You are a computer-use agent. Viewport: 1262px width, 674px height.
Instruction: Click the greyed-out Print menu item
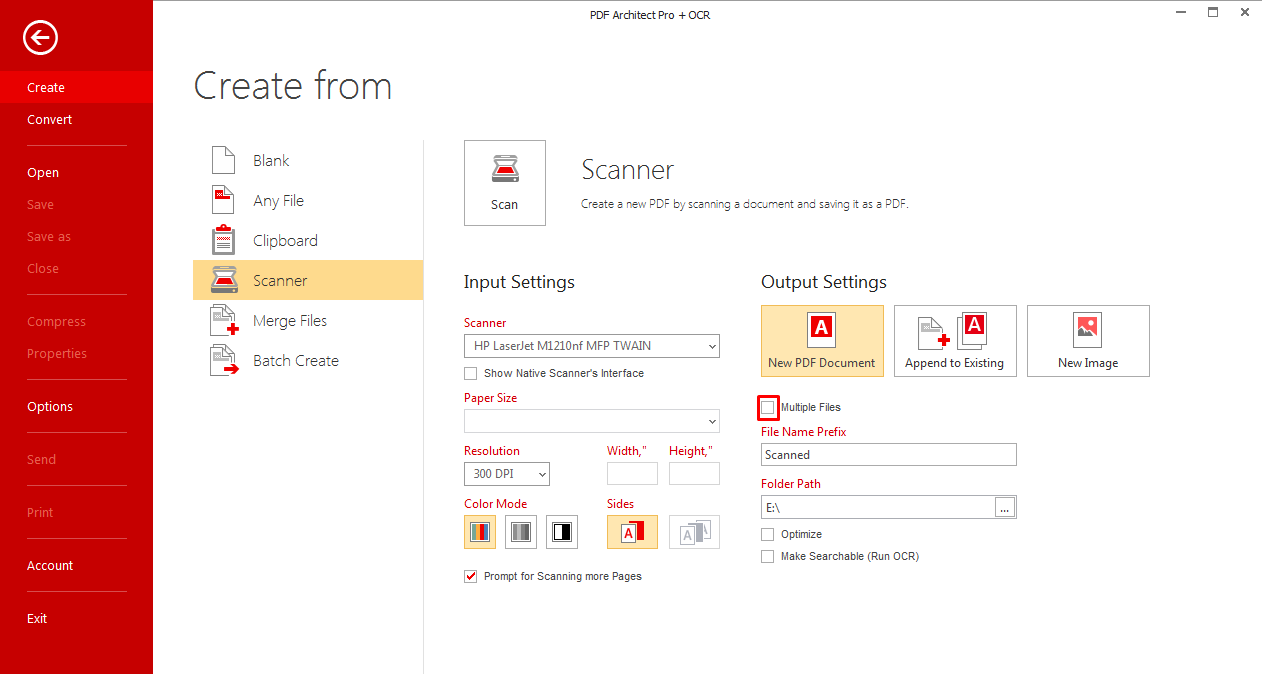(x=76, y=512)
